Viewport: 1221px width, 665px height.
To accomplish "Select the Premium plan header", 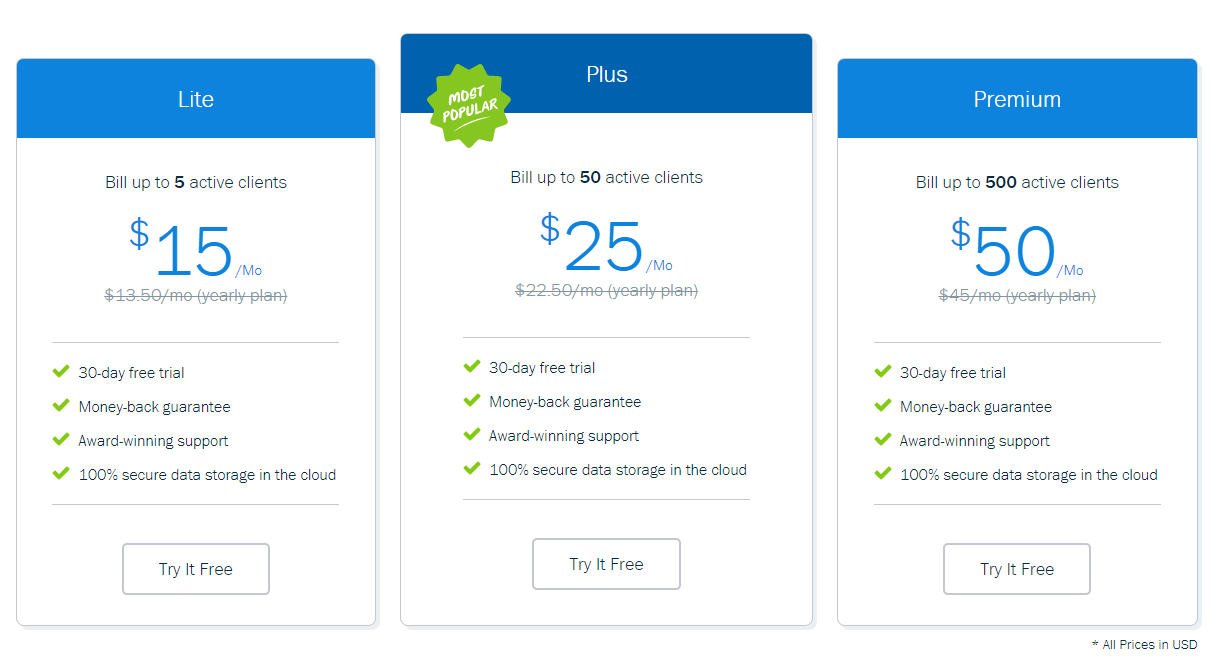I will (1017, 99).
